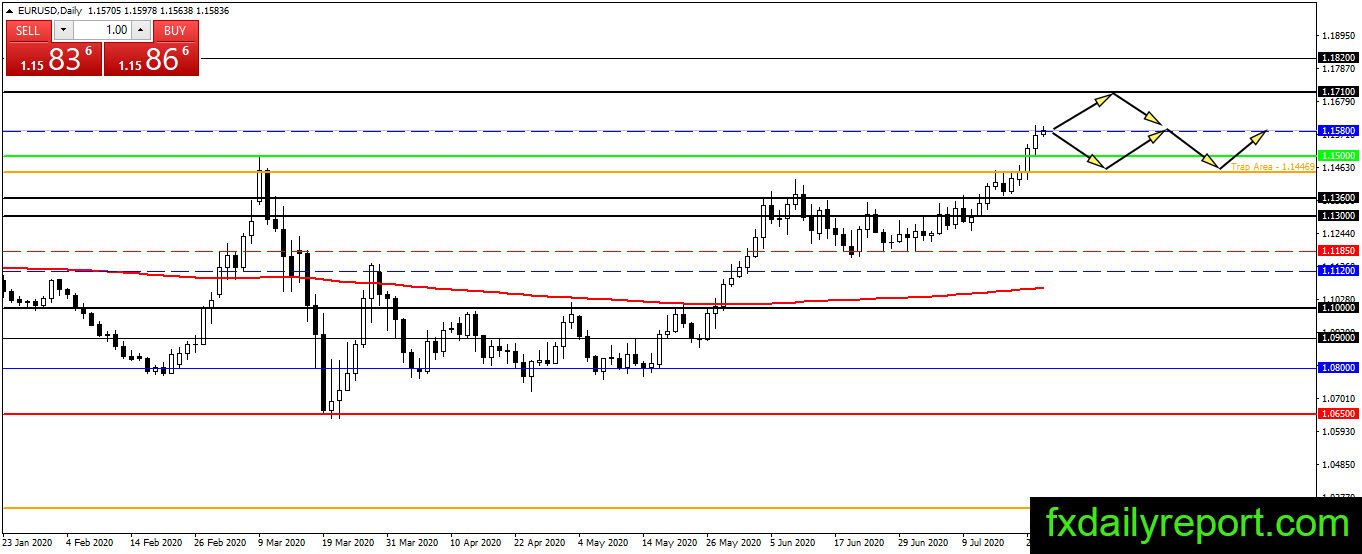Click the 10 Apr 2020 date label

click(x=476, y=543)
